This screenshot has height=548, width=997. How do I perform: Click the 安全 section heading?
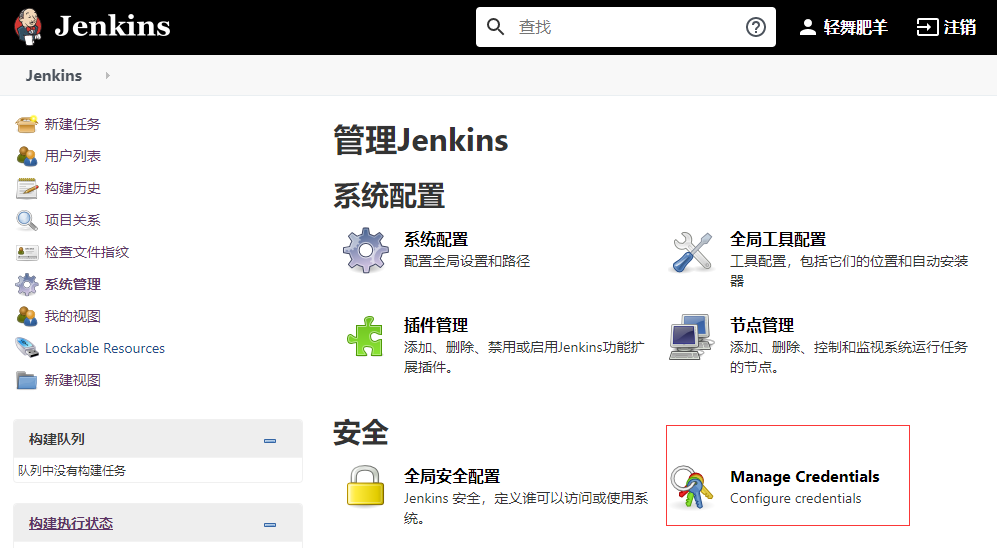point(361,433)
